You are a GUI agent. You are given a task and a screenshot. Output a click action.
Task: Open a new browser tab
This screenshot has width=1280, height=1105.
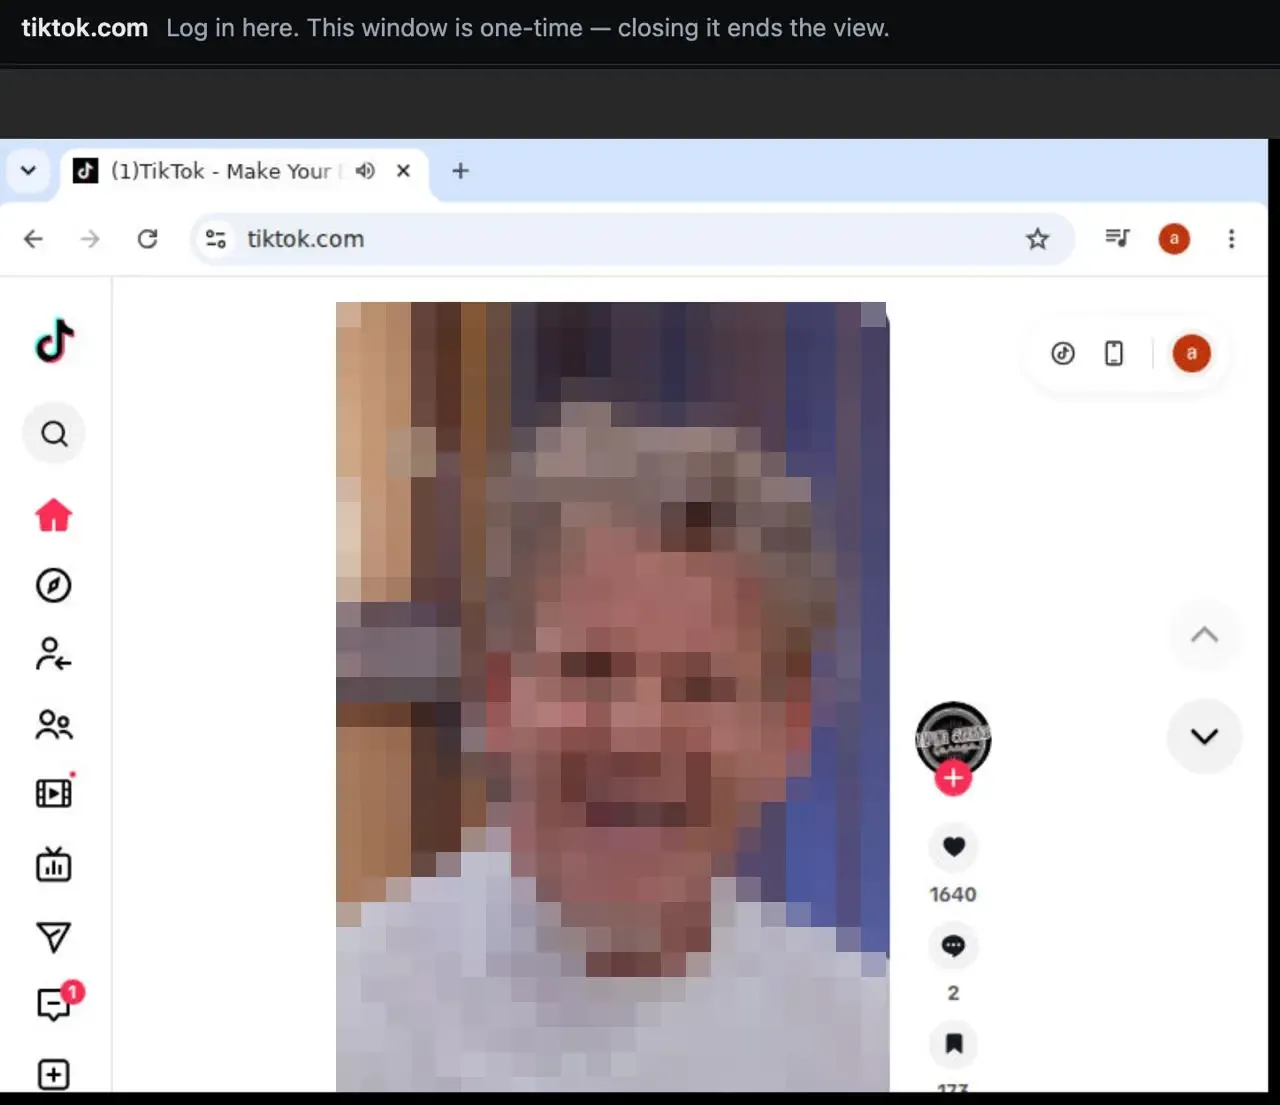pyautogui.click(x=460, y=171)
